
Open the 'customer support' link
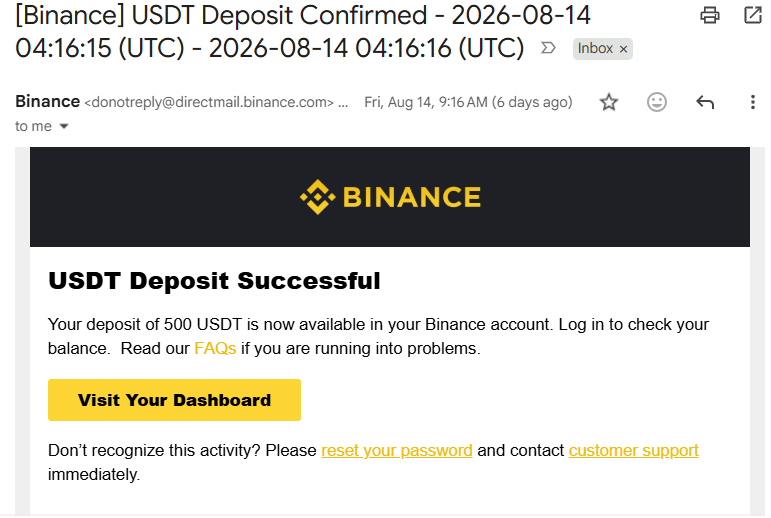pyautogui.click(x=633, y=451)
